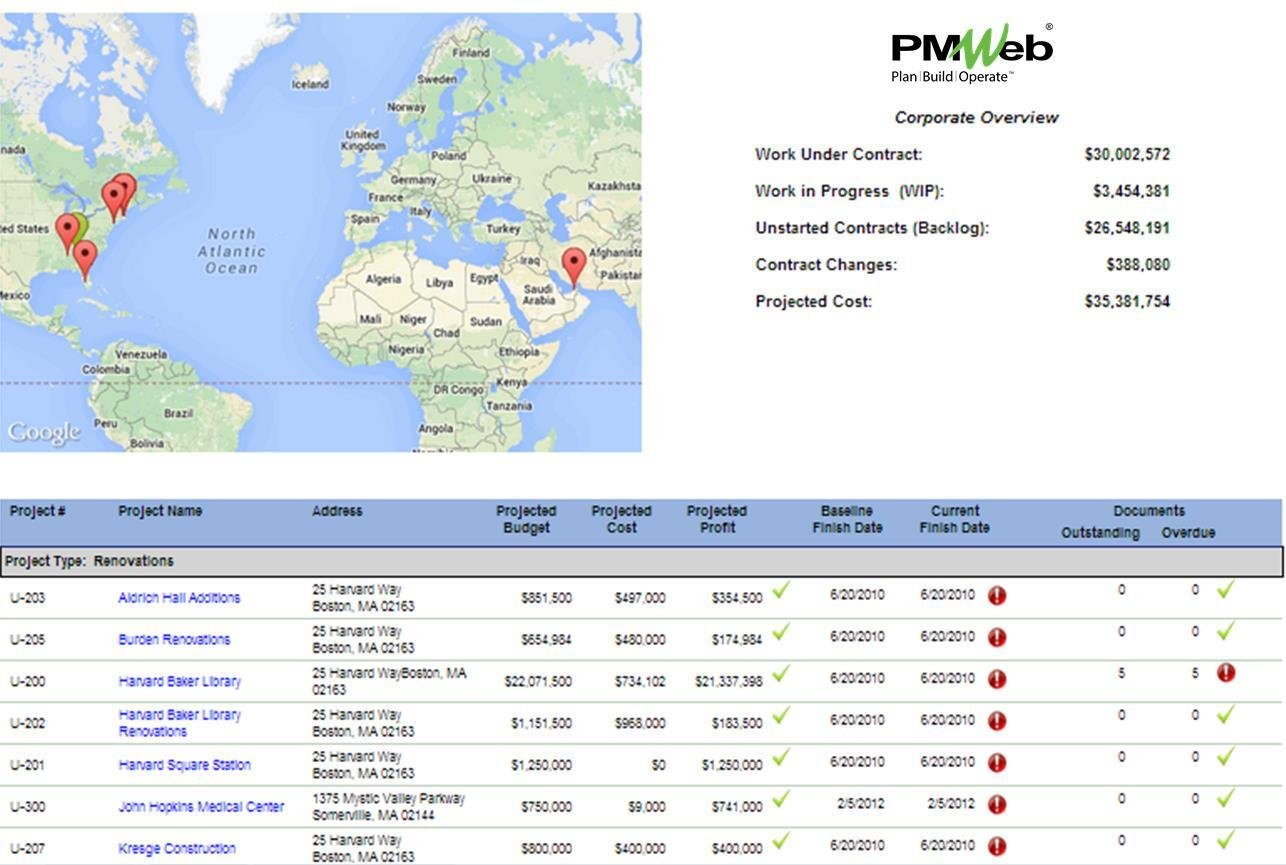Click the Project Name column header
The image size is (1286, 865).
click(160, 511)
